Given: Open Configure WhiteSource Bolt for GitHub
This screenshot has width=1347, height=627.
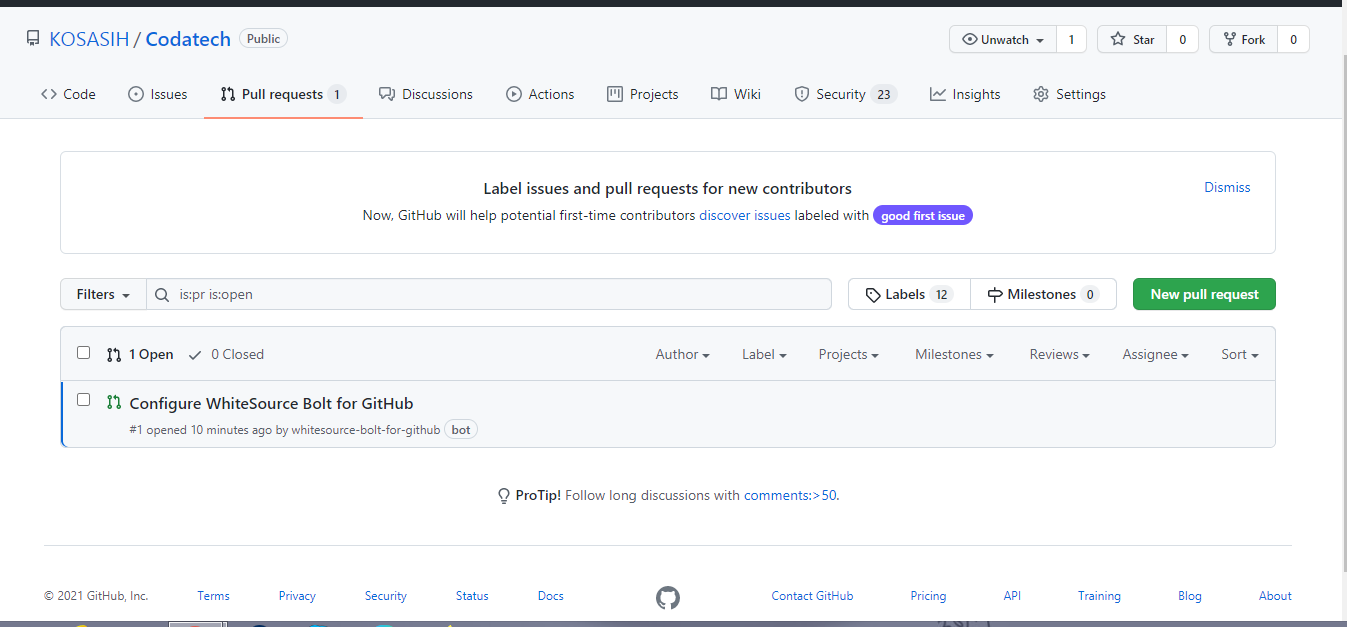Looking at the screenshot, I should click(271, 403).
